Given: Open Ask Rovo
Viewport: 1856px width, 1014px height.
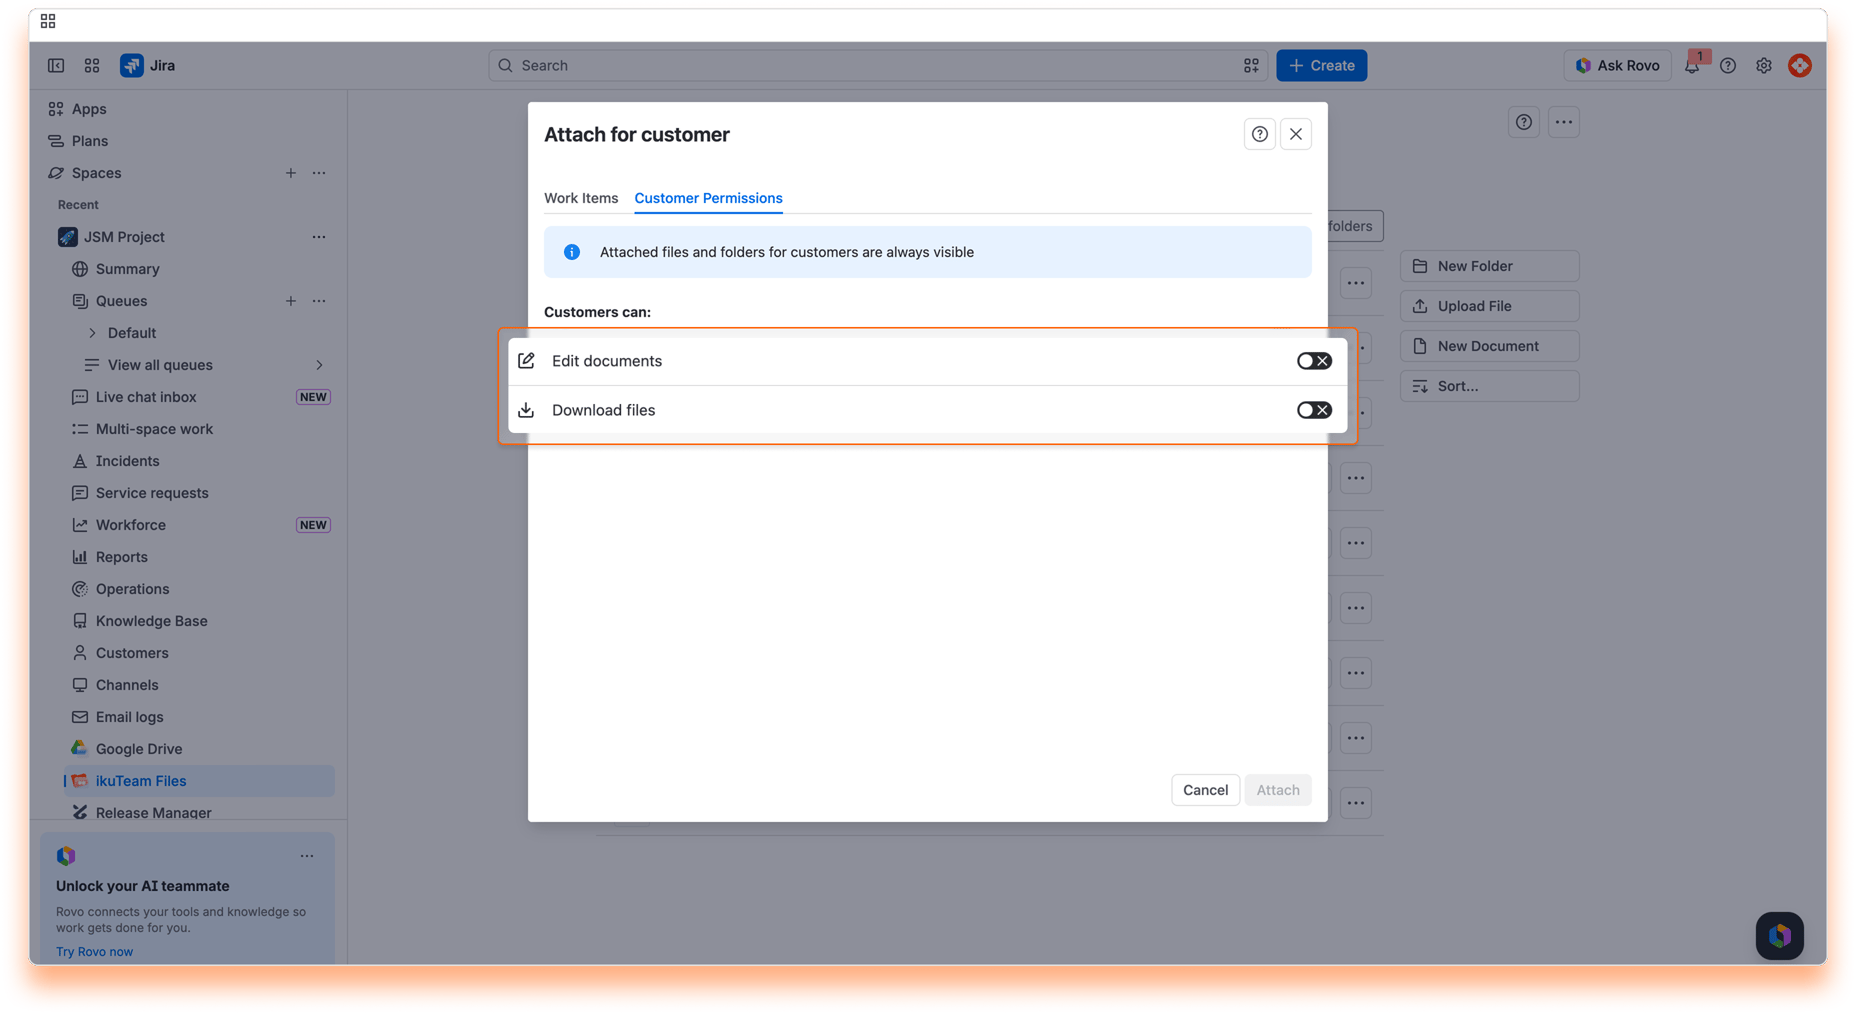Looking at the screenshot, I should [1616, 65].
